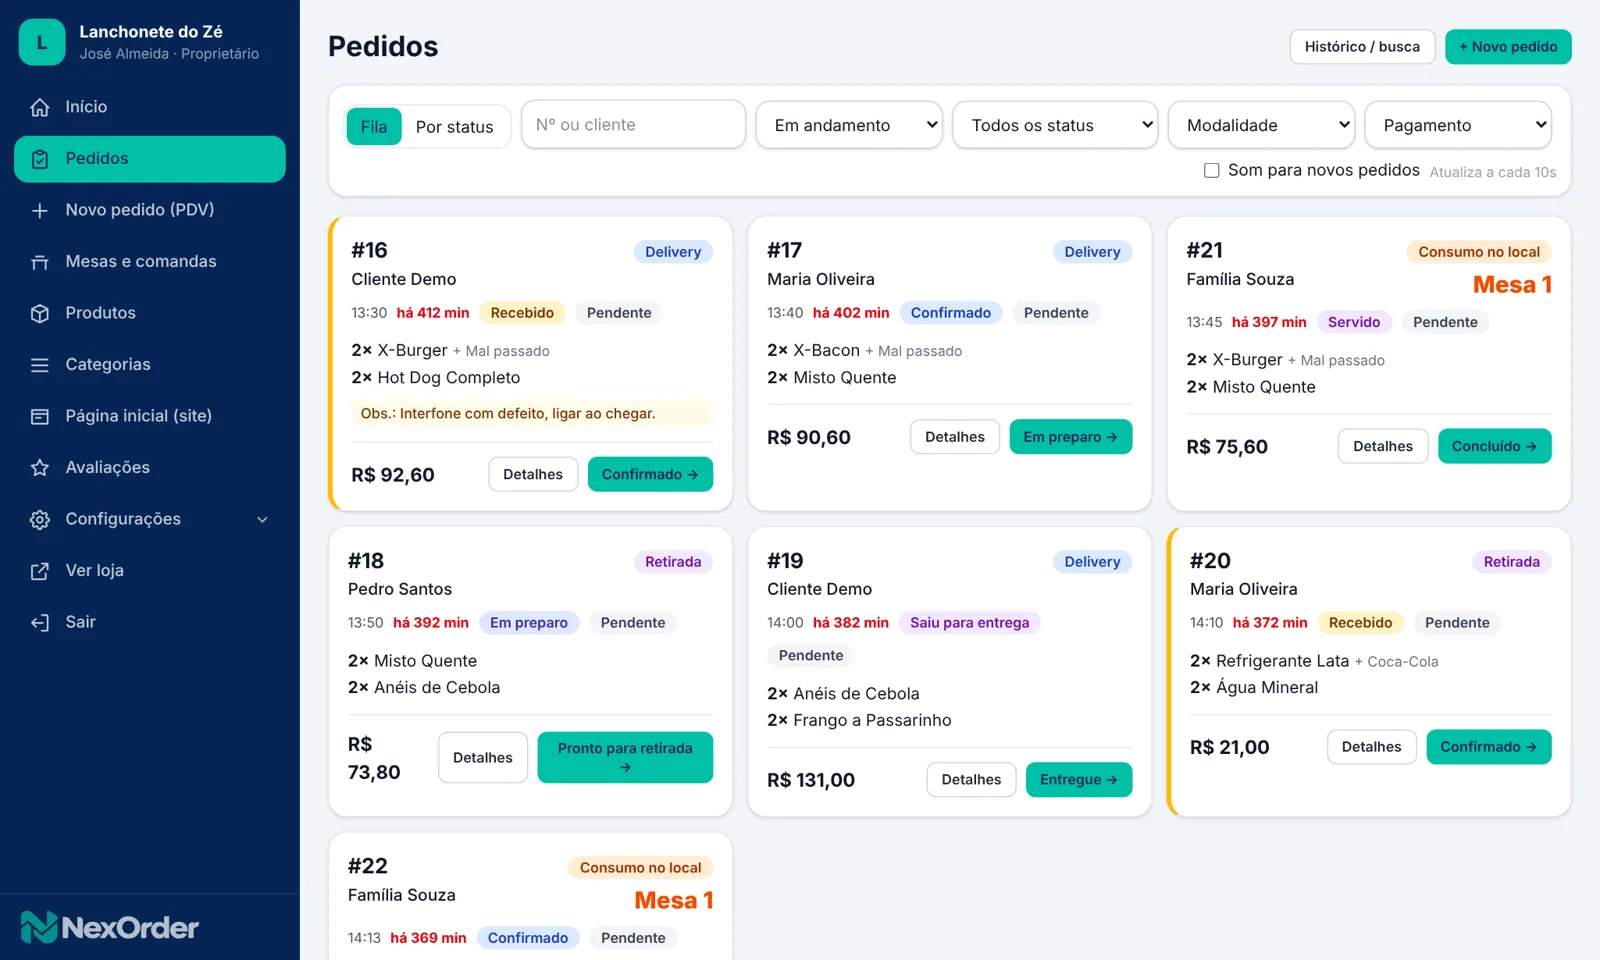Click Entregue button on order #19

pos(1079,780)
